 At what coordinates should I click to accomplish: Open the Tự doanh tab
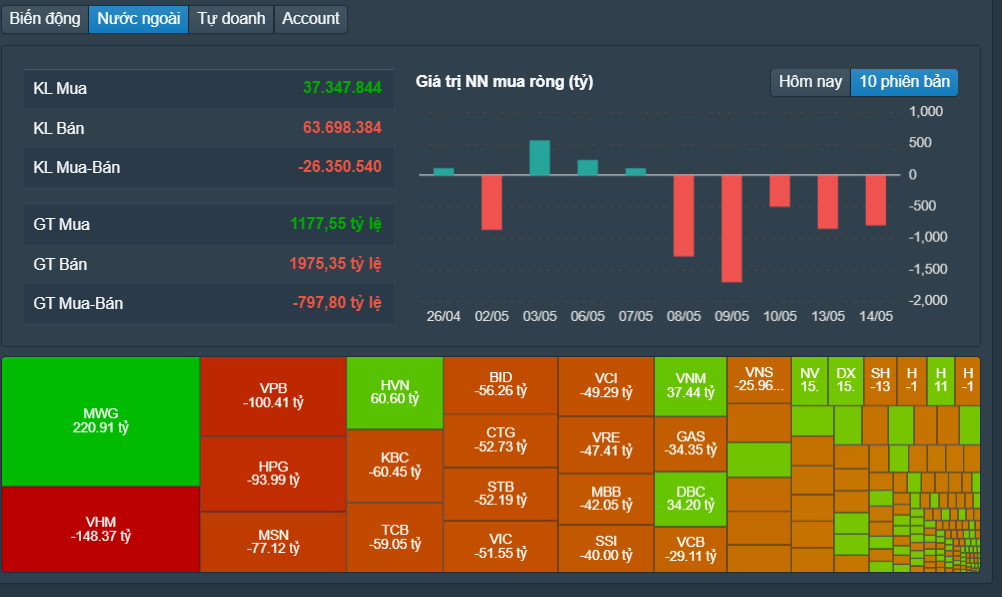[231, 19]
